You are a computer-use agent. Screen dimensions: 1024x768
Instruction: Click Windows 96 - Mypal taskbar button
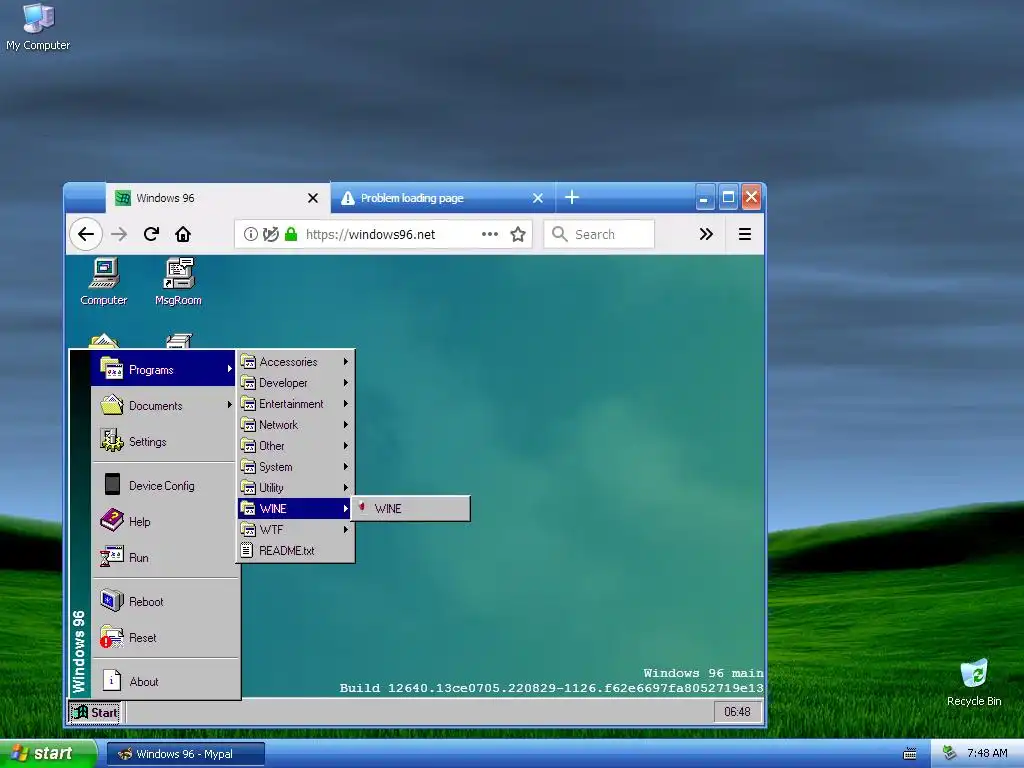pyautogui.click(x=185, y=754)
